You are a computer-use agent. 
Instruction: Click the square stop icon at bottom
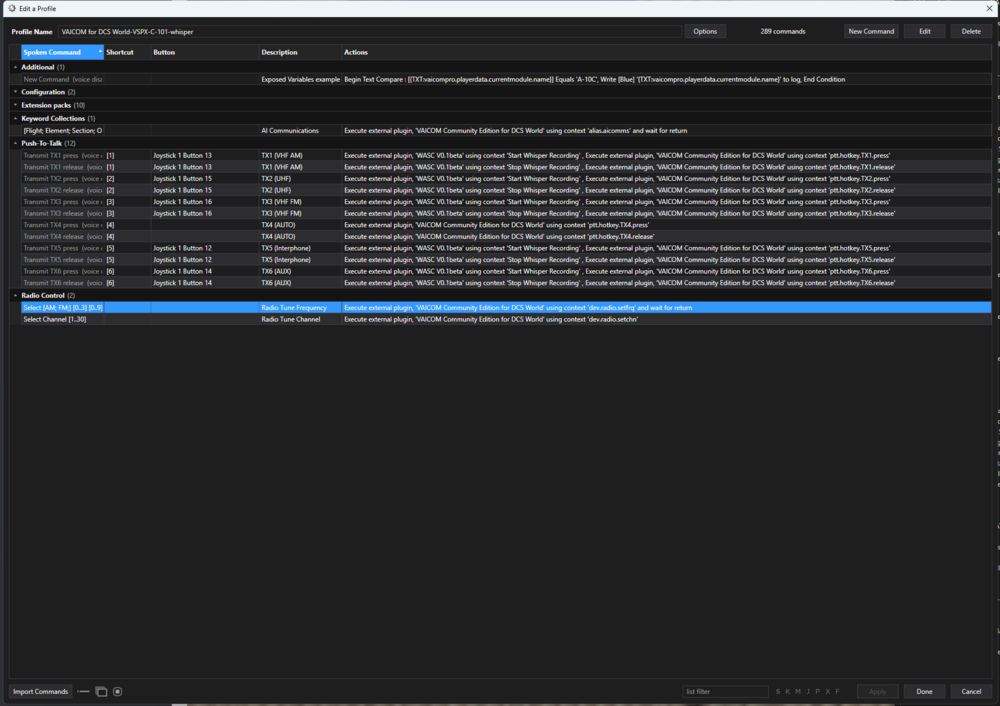(x=117, y=691)
